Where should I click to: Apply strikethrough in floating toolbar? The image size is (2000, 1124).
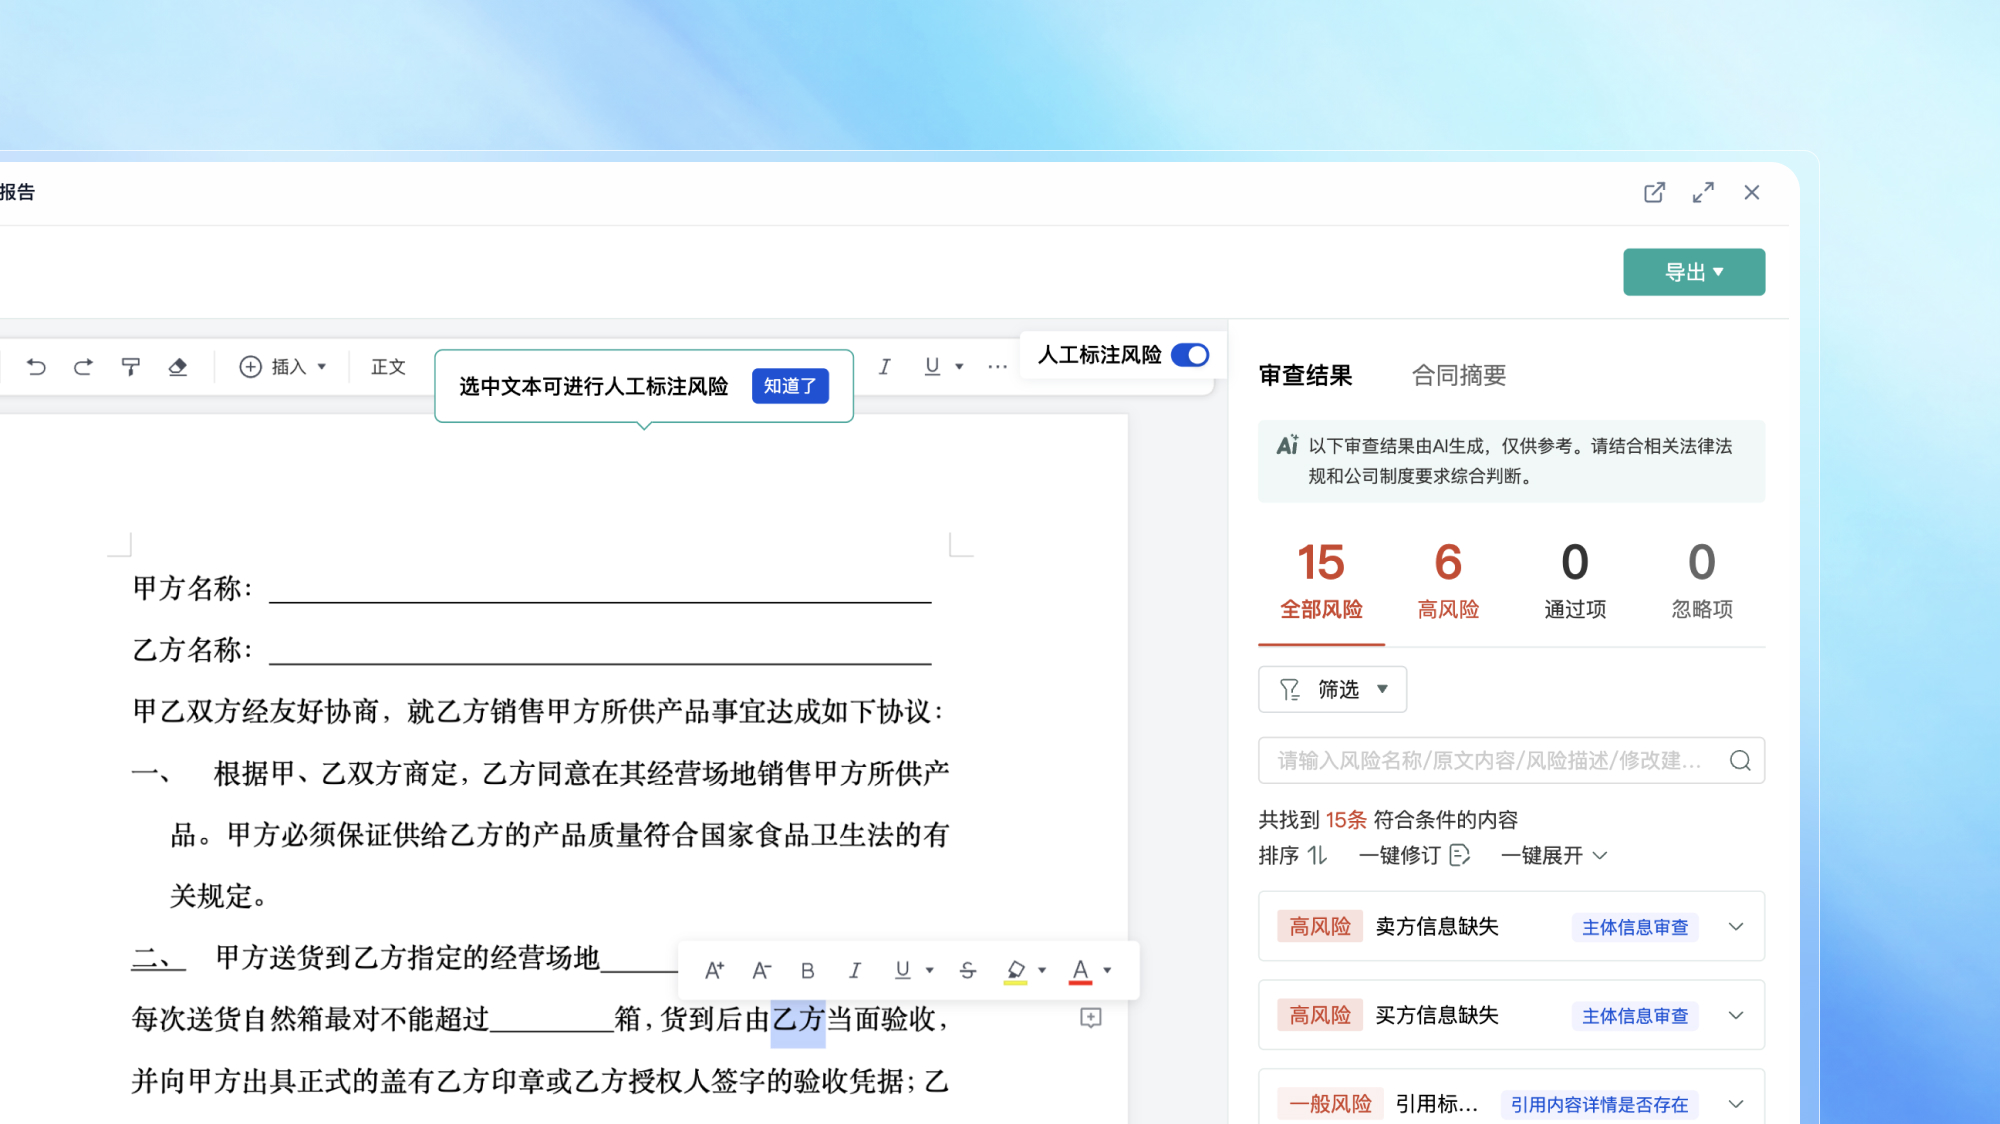pyautogui.click(x=968, y=970)
